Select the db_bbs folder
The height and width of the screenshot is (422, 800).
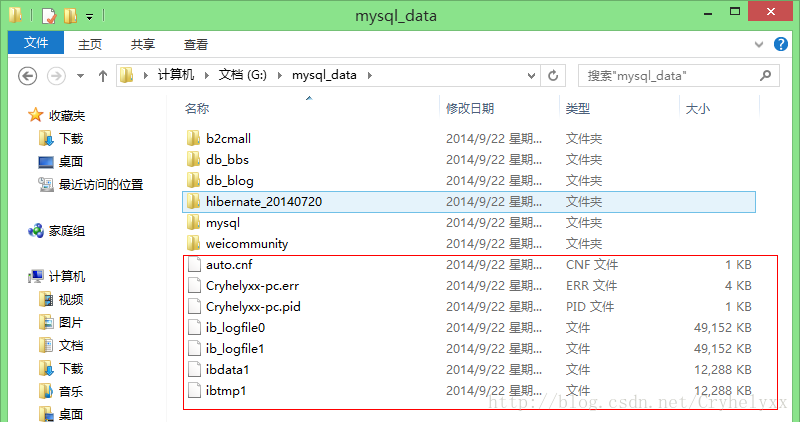[469, 160]
